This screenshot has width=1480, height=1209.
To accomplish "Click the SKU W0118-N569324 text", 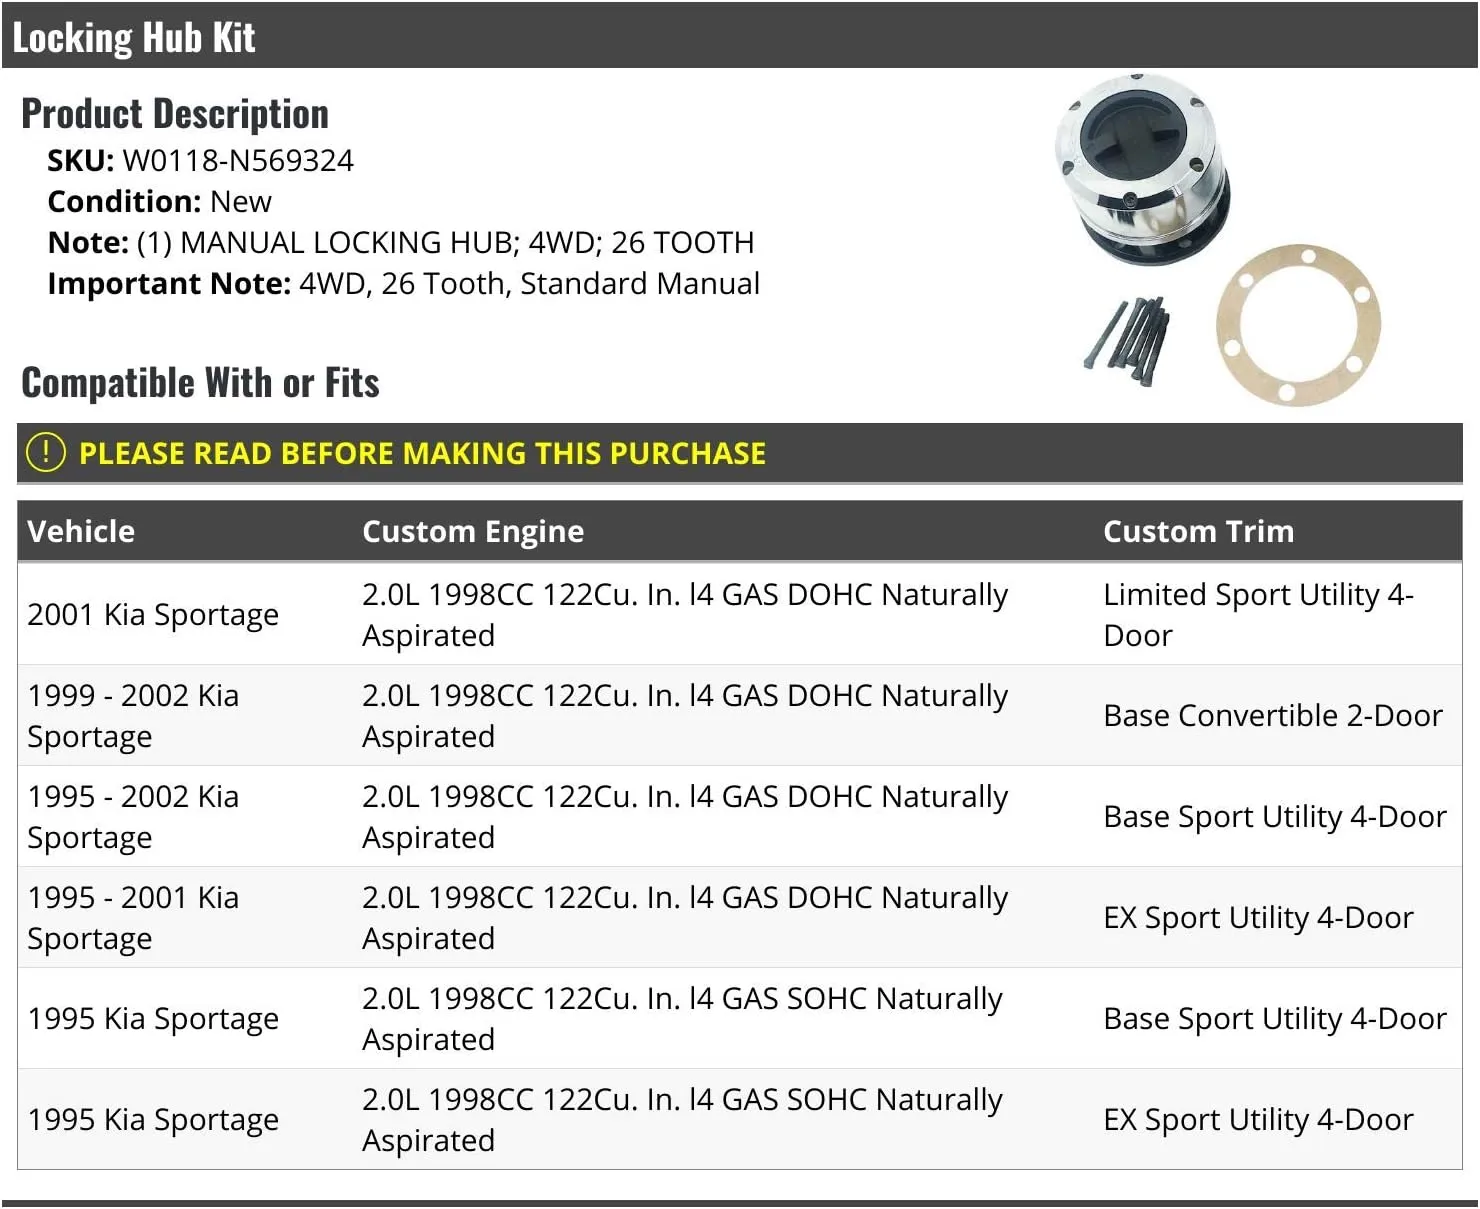I will 200,160.
